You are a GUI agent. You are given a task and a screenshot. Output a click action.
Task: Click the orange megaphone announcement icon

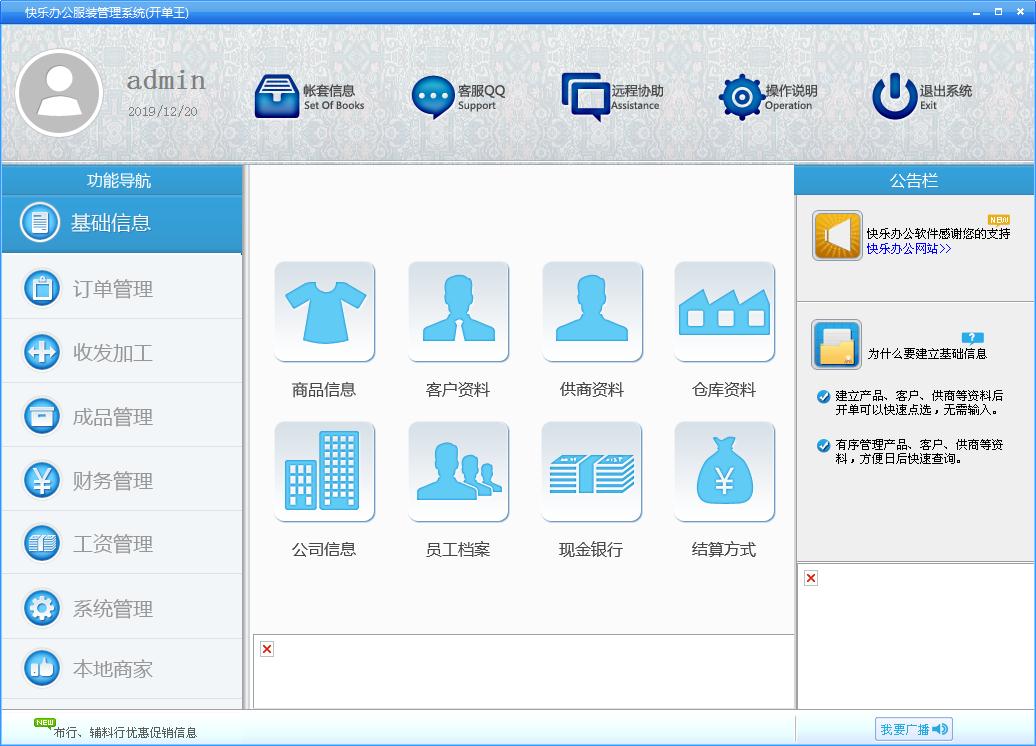(837, 235)
